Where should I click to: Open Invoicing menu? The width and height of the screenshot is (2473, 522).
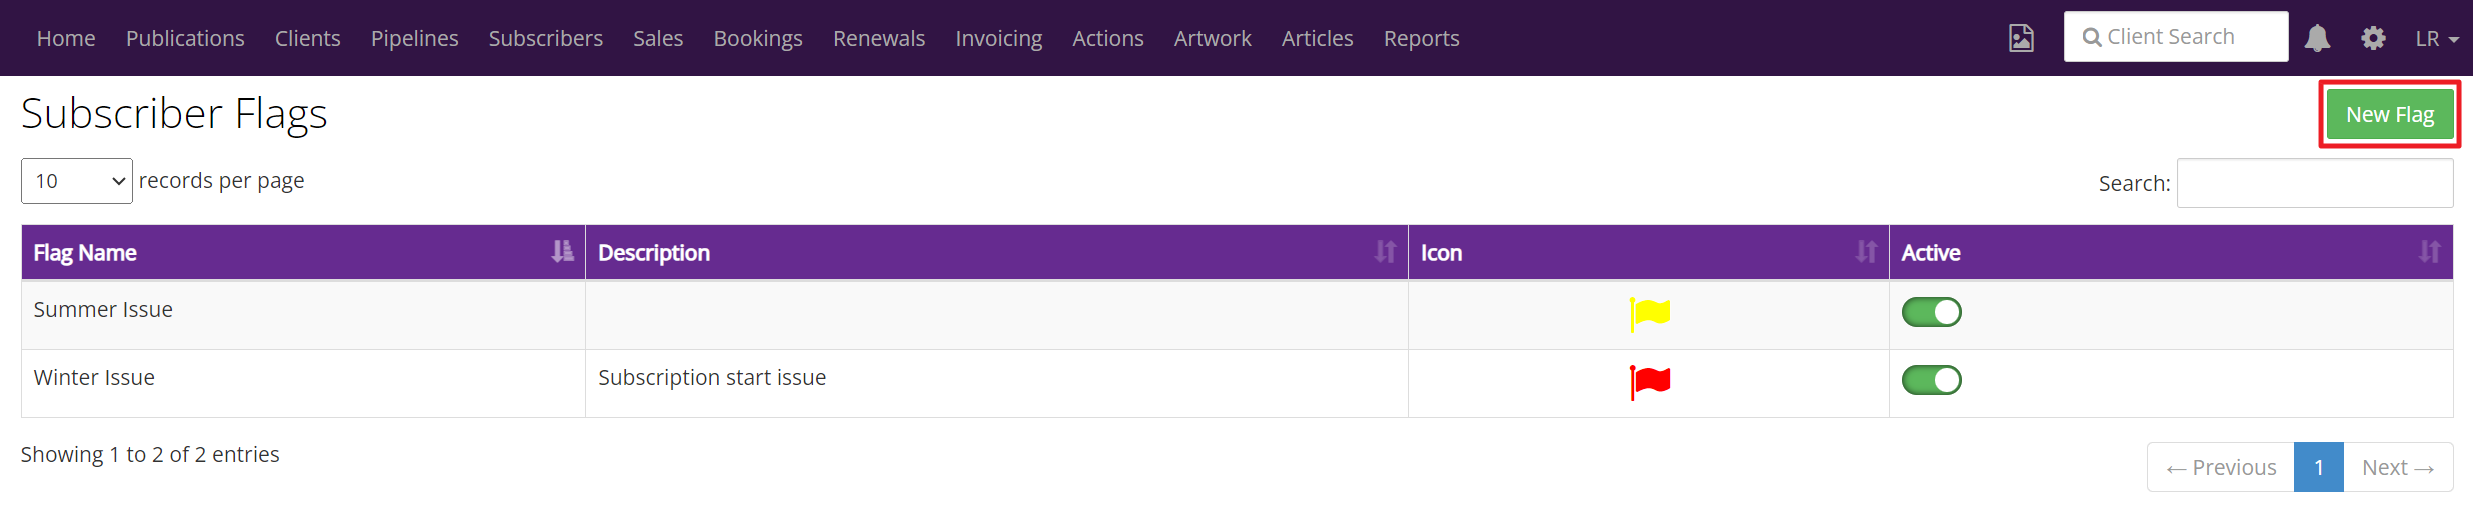point(999,38)
